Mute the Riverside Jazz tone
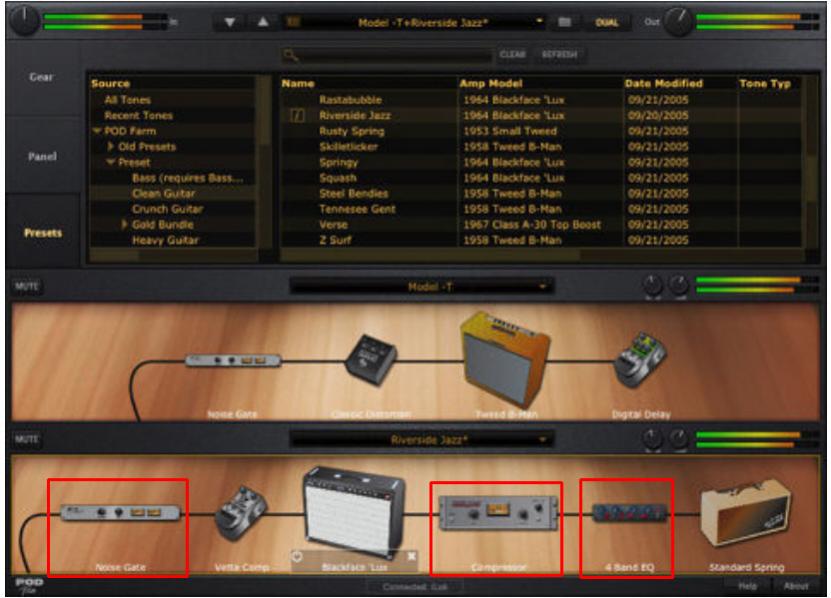Image resolution: width=831 pixels, height=598 pixels. pos(26,439)
